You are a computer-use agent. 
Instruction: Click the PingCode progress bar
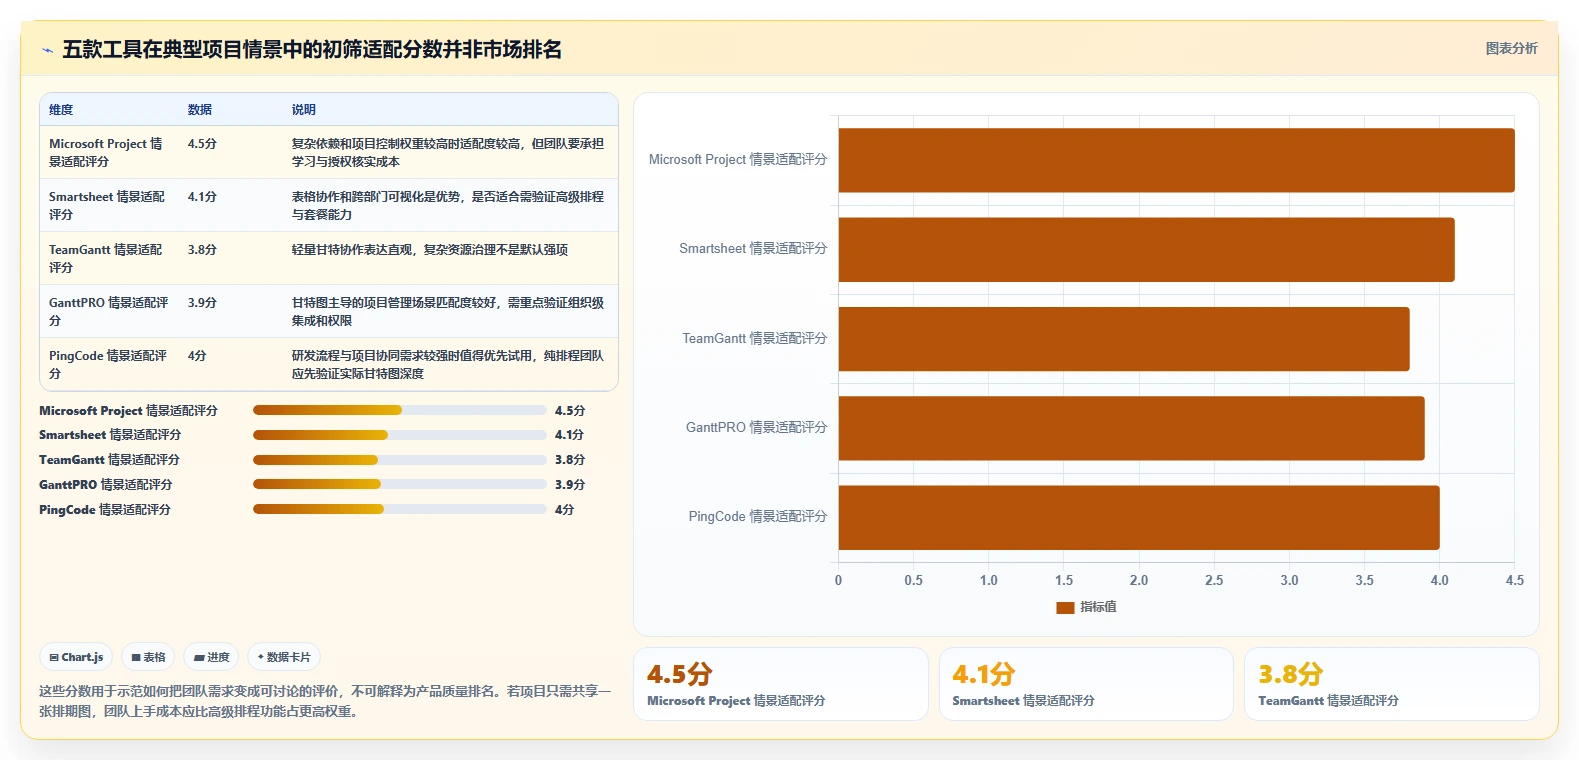click(400, 509)
